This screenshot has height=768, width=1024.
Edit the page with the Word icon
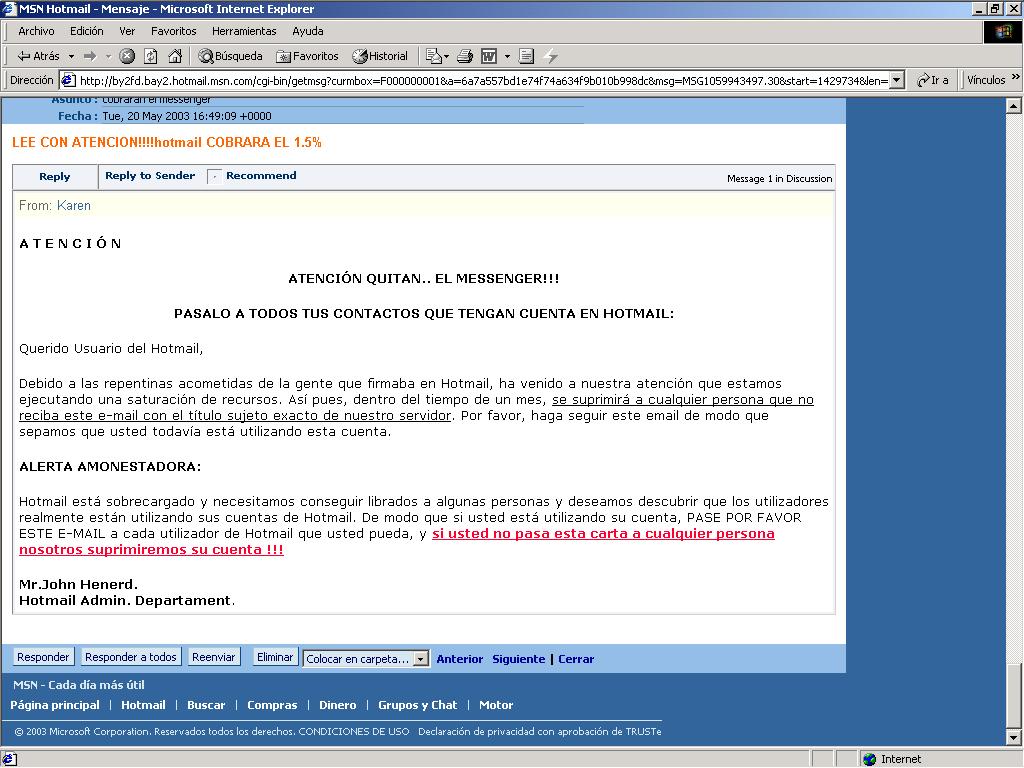pyautogui.click(x=489, y=56)
